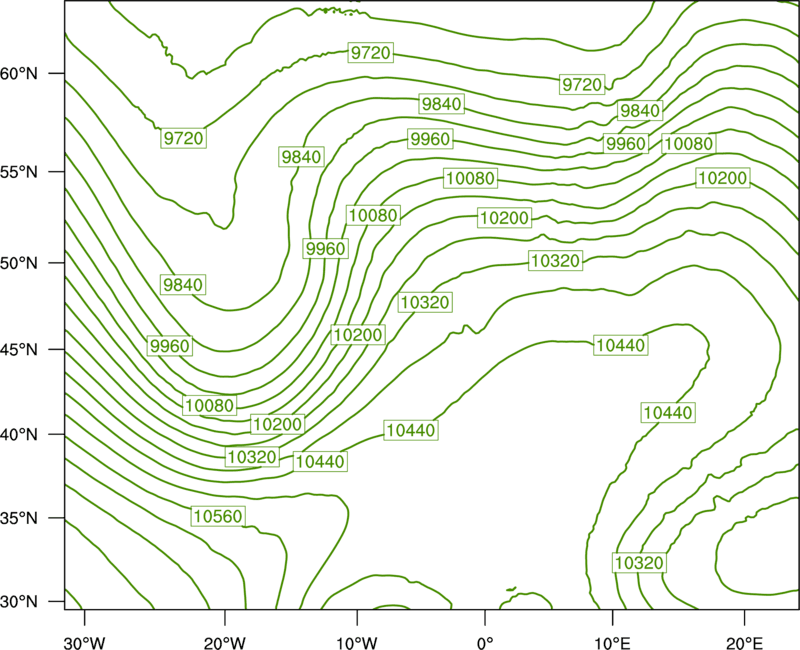Select the 35°N latitude axis label
Screen dimensions: 800x650
tap(19, 518)
